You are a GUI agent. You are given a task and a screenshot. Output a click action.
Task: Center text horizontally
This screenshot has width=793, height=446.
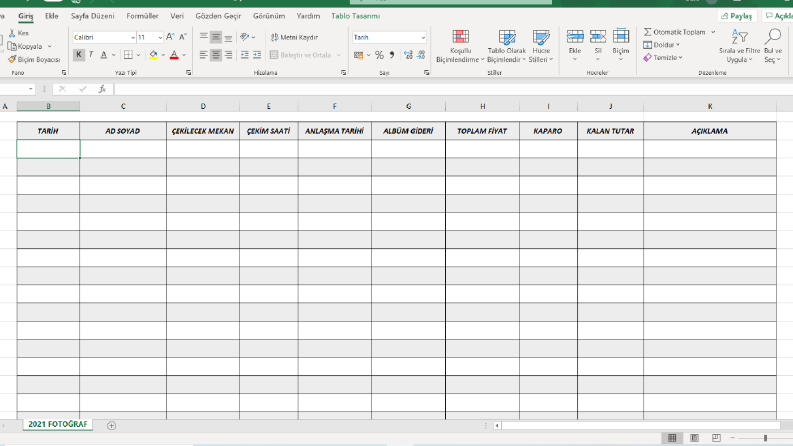(216, 55)
